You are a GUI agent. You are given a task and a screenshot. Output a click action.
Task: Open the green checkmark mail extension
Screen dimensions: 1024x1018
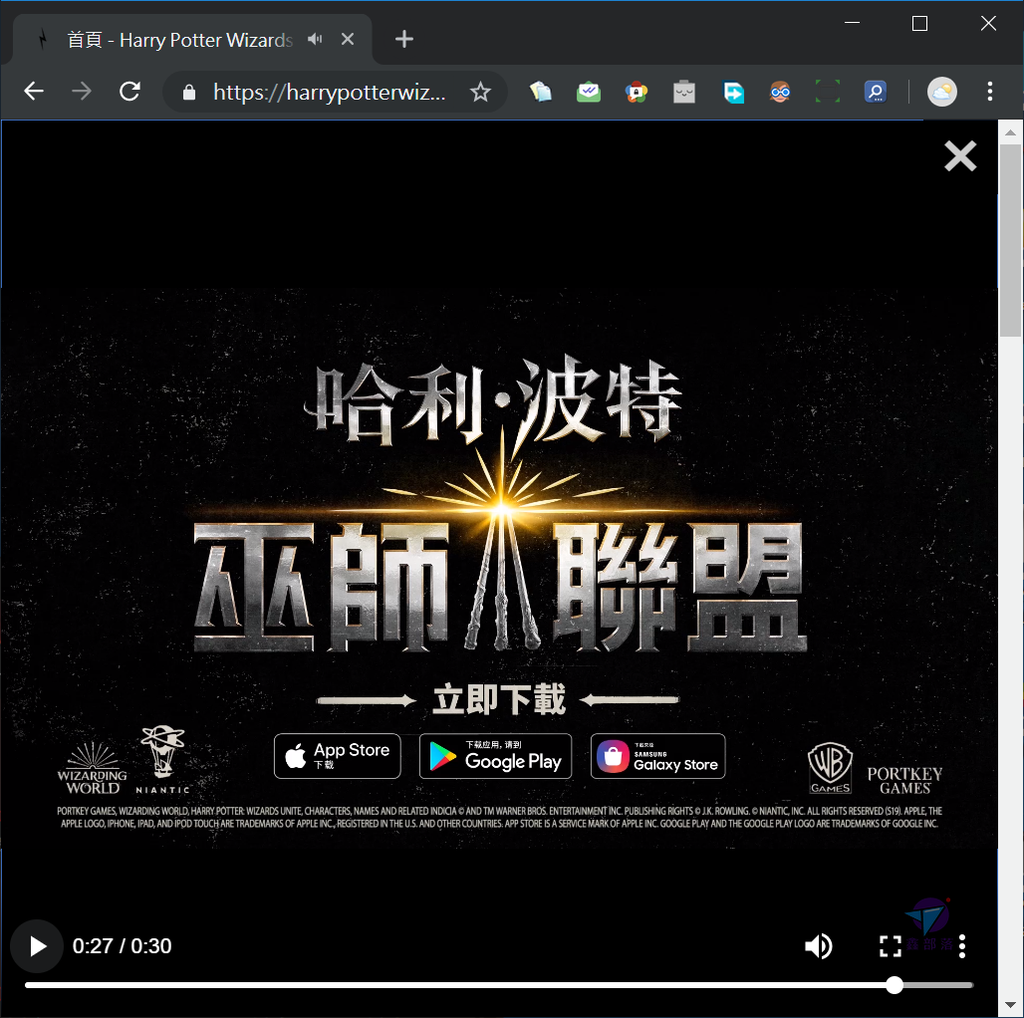(x=588, y=92)
